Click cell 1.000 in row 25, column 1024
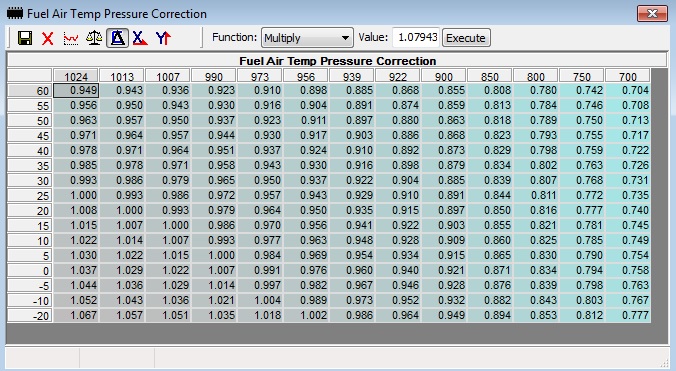 click(76, 195)
